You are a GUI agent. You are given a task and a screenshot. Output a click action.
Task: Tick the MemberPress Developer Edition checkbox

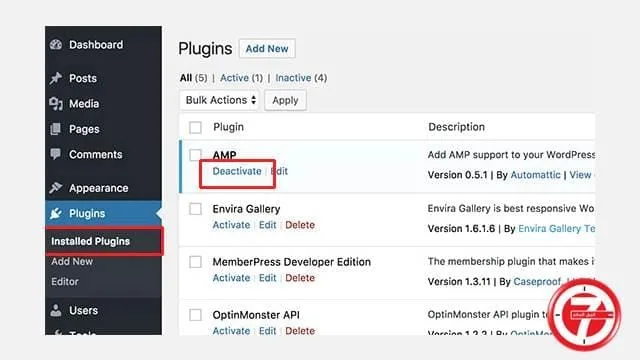(195, 262)
